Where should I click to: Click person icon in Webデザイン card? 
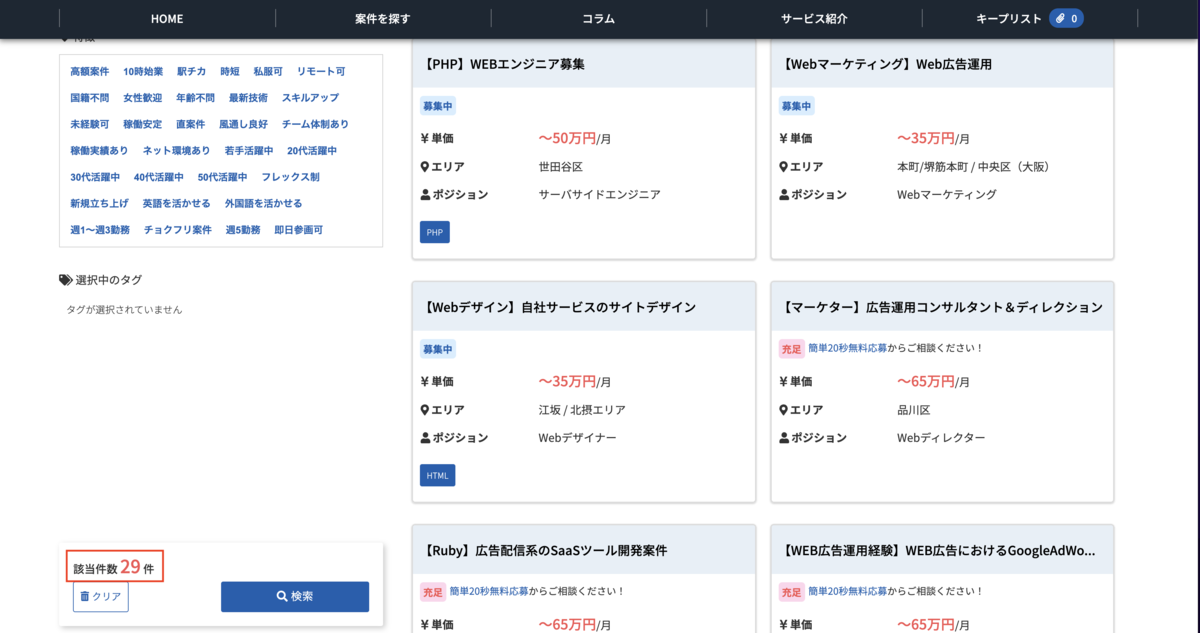[x=425, y=437]
